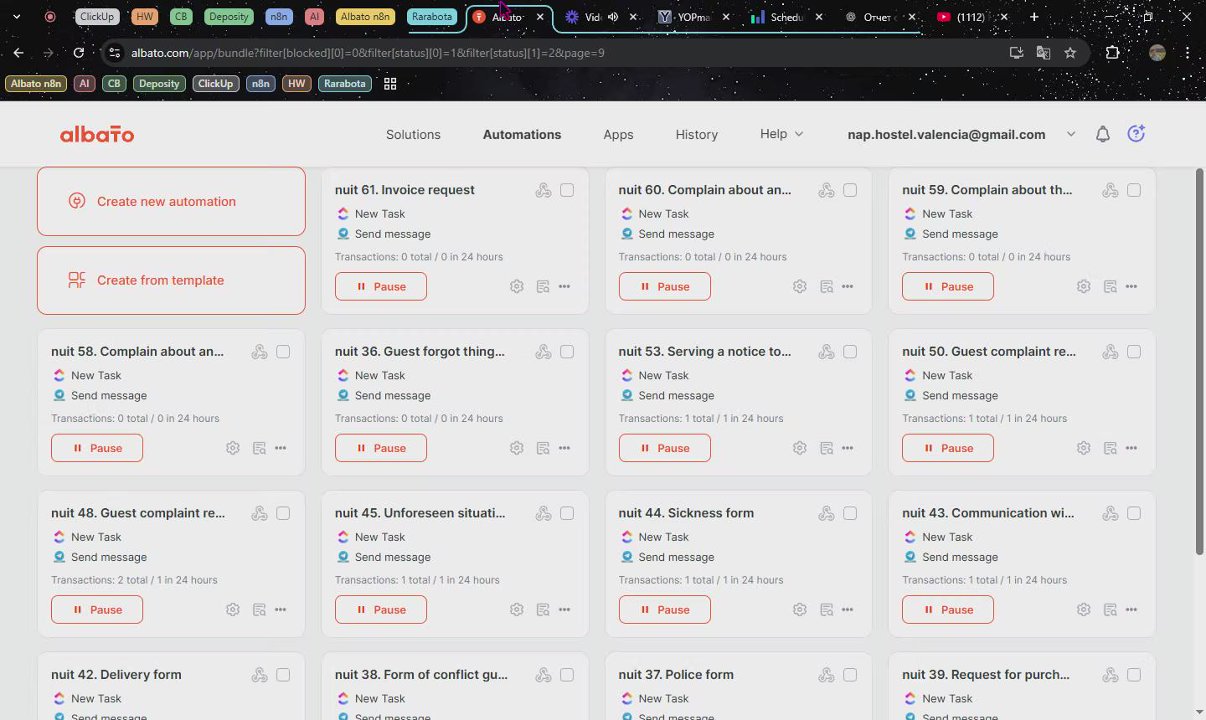Open notifications bell in Albato header

1102,134
